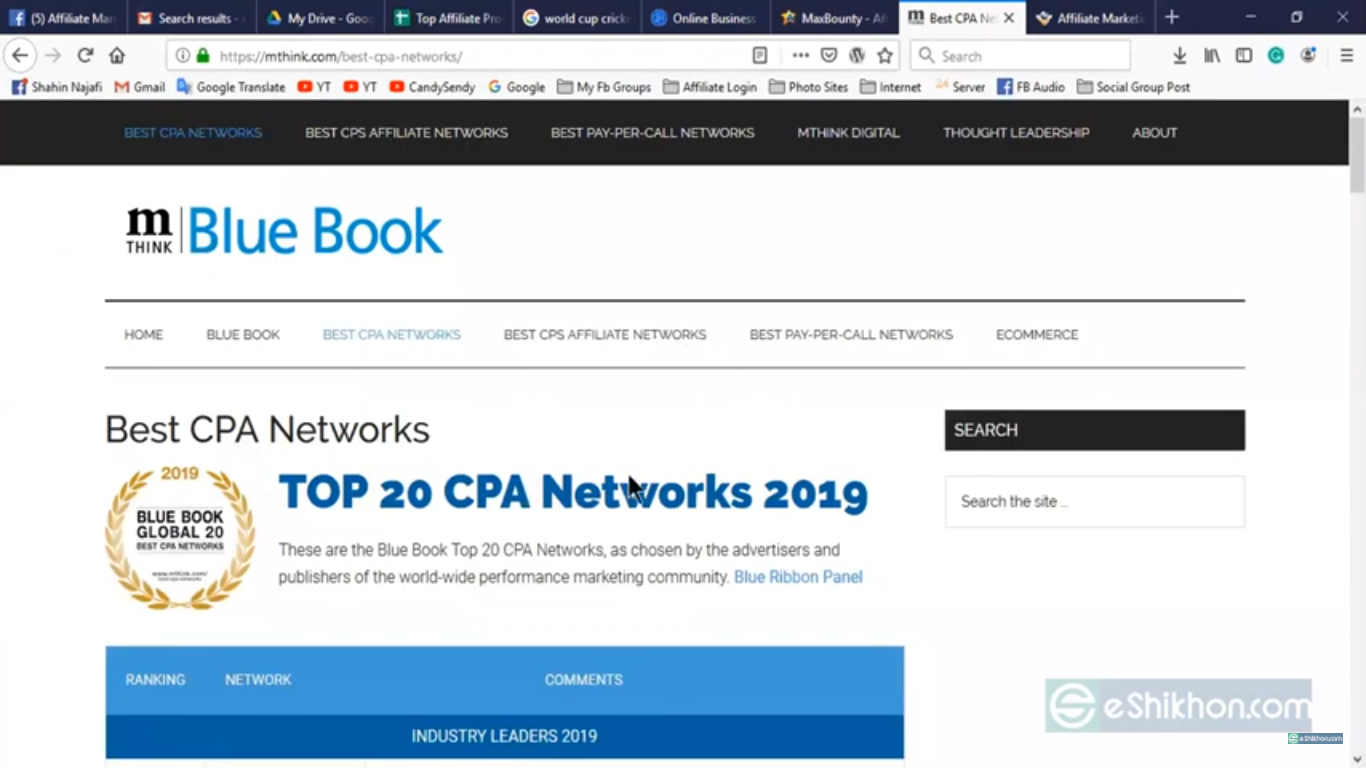Go to BEST PAY-PER-CALL NETWORKS page

(851, 334)
